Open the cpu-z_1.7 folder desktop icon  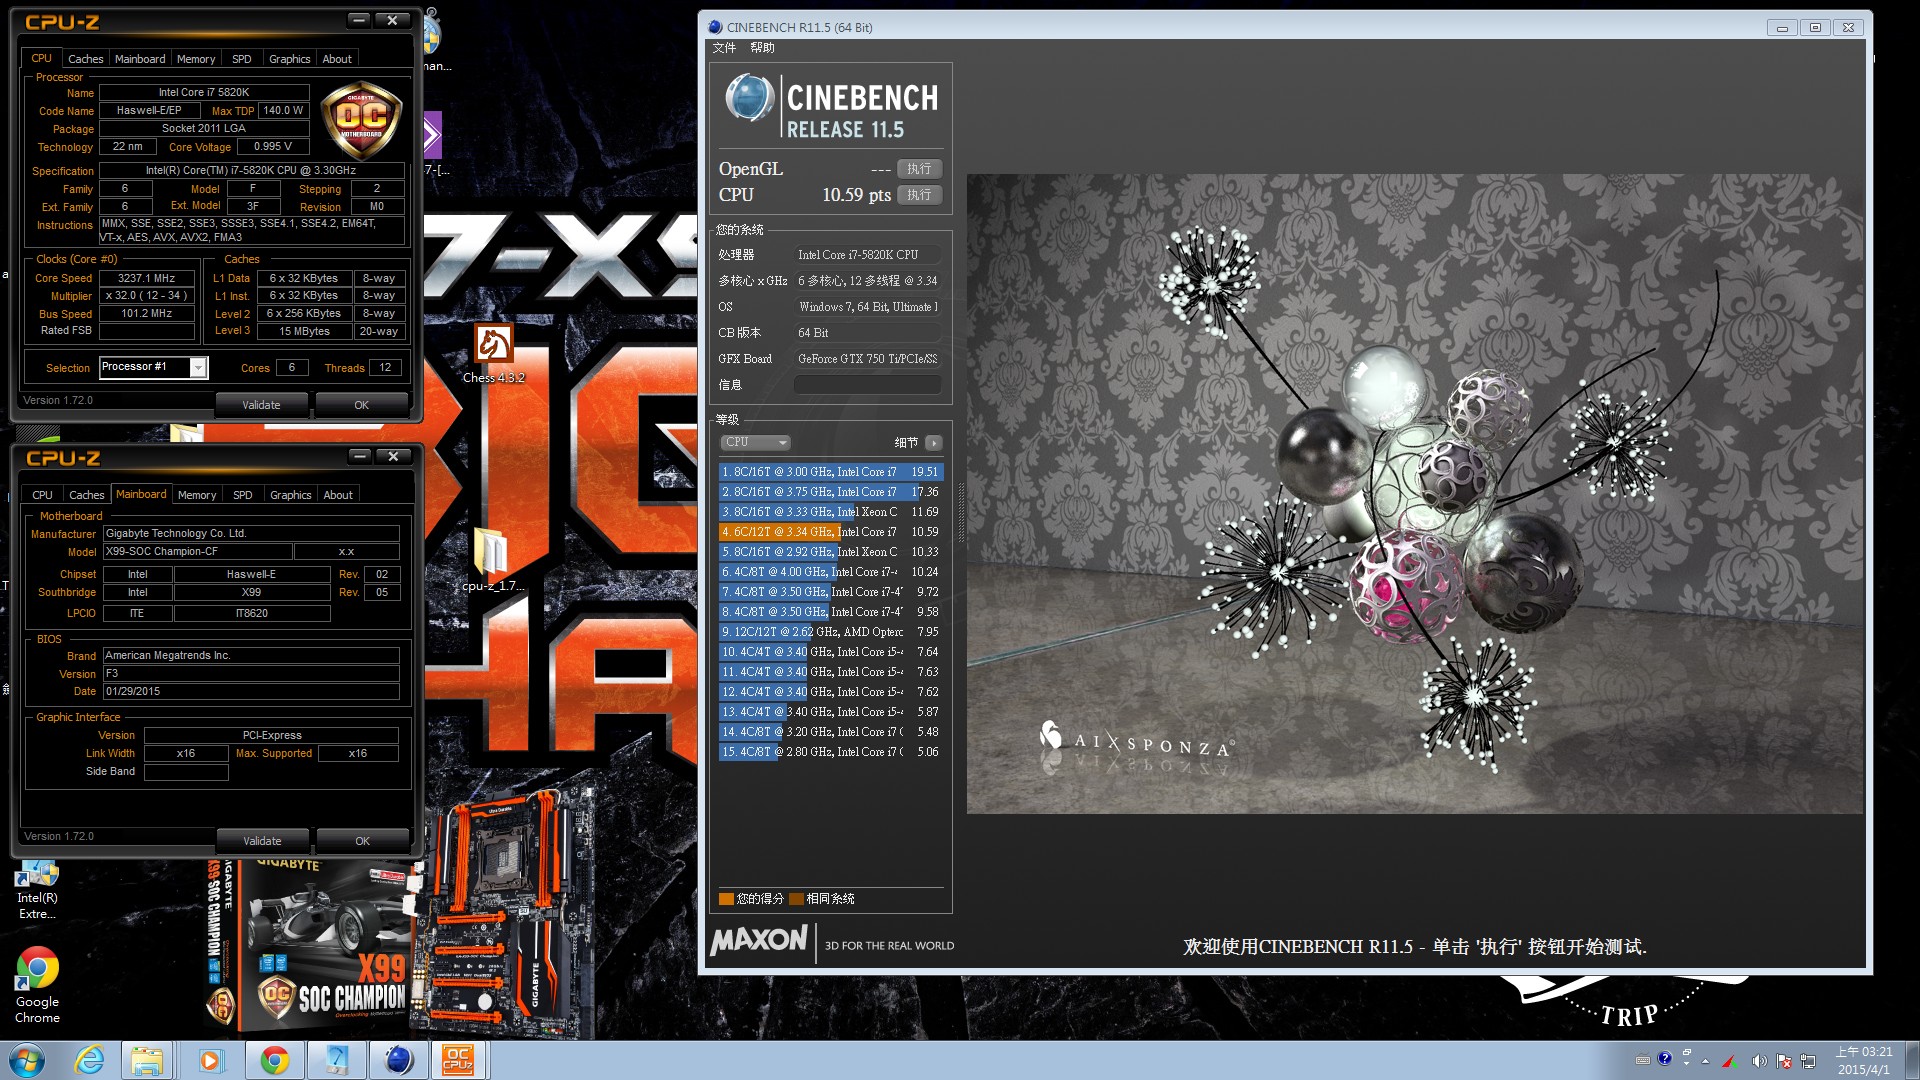pyautogui.click(x=491, y=560)
